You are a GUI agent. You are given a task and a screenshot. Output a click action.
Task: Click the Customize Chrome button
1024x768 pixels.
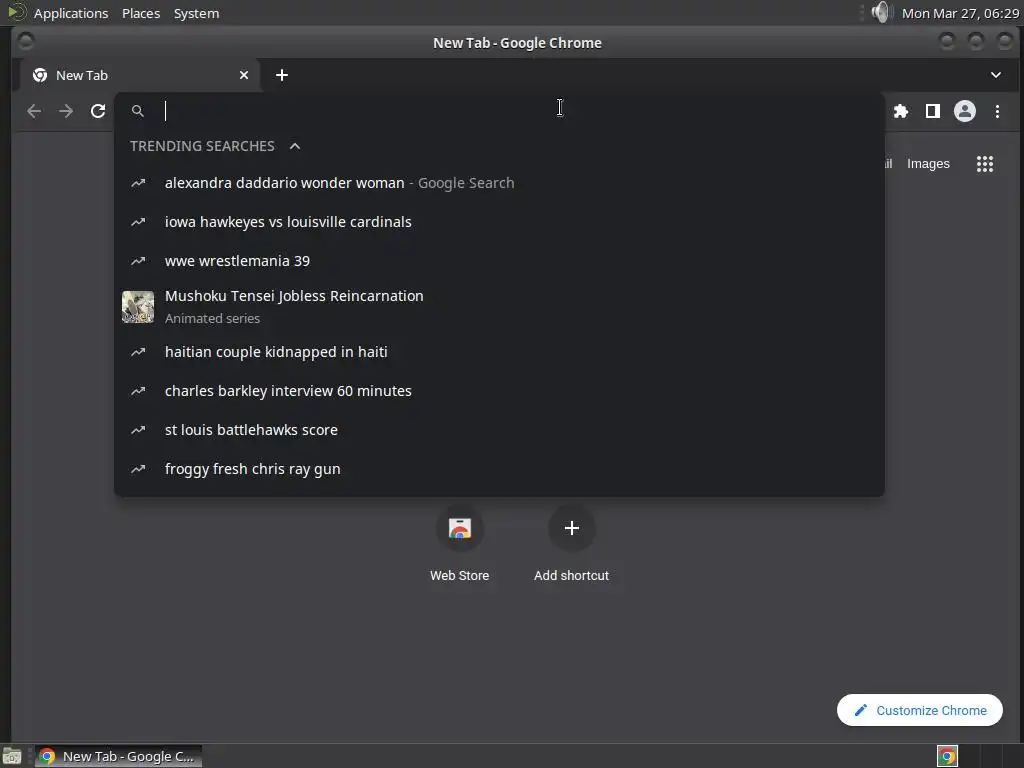[x=920, y=710]
